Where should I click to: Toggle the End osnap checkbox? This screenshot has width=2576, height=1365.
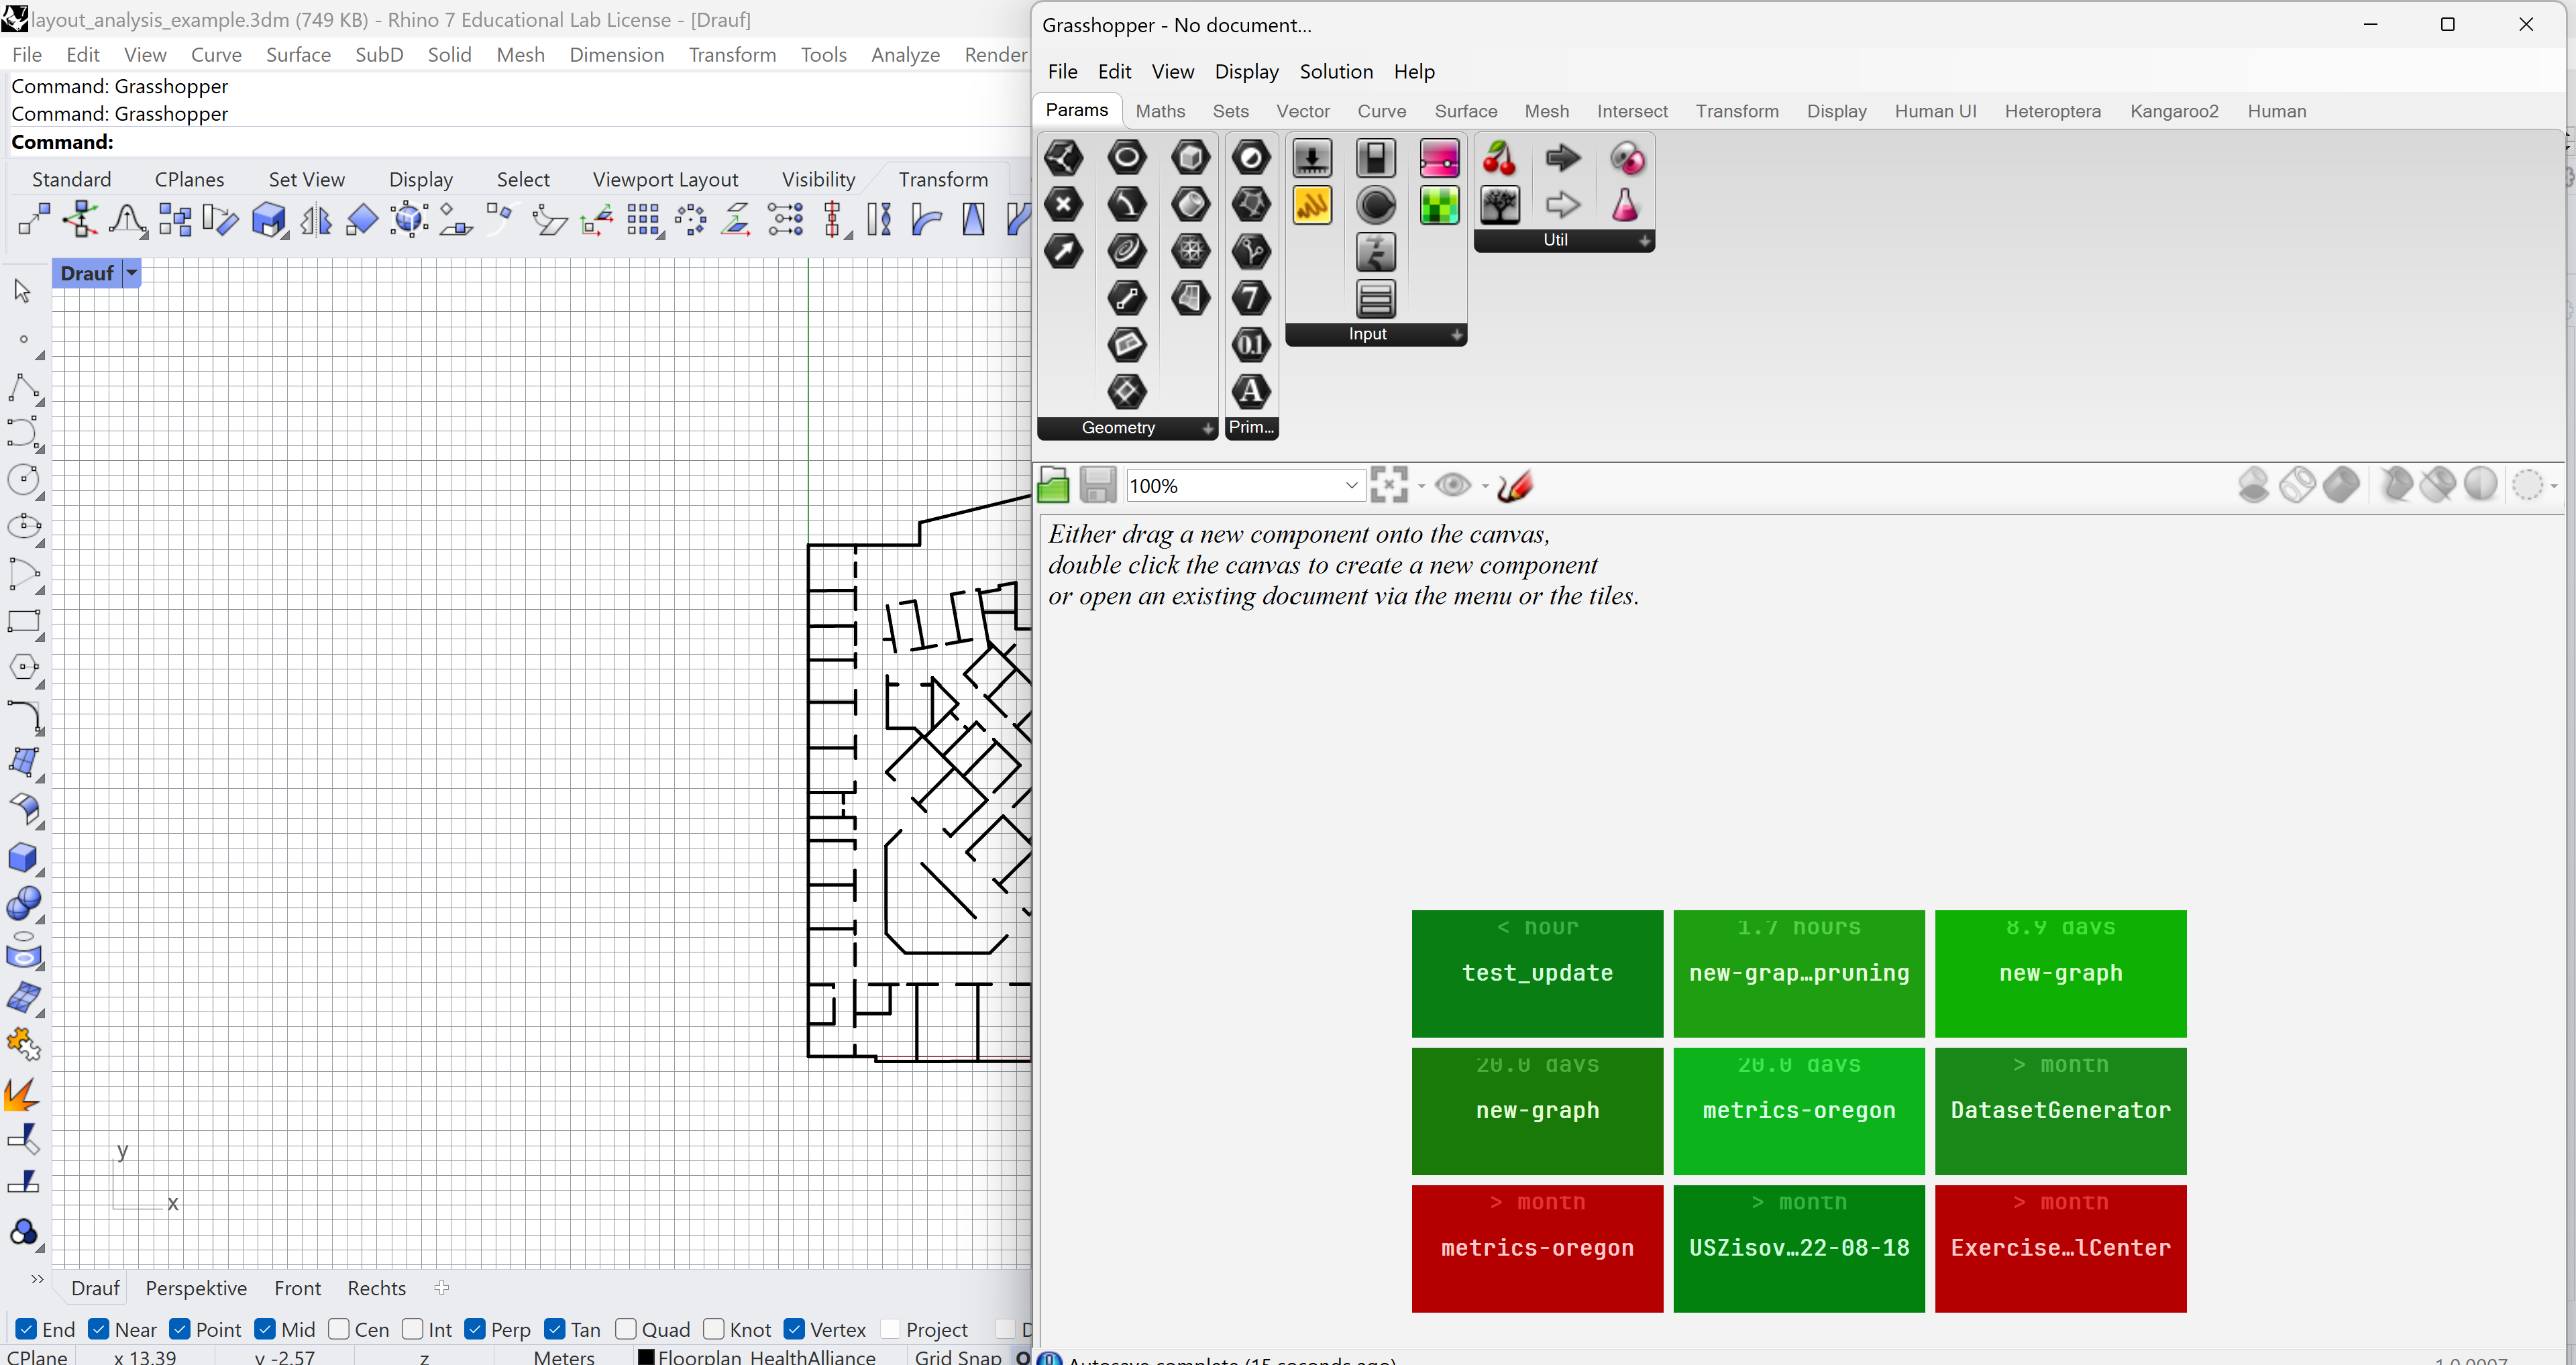coord(25,1329)
